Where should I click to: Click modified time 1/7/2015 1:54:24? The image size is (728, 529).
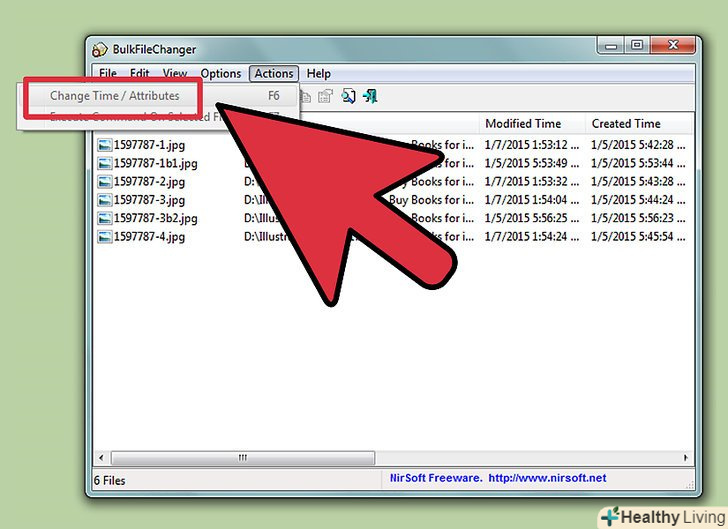[532, 237]
